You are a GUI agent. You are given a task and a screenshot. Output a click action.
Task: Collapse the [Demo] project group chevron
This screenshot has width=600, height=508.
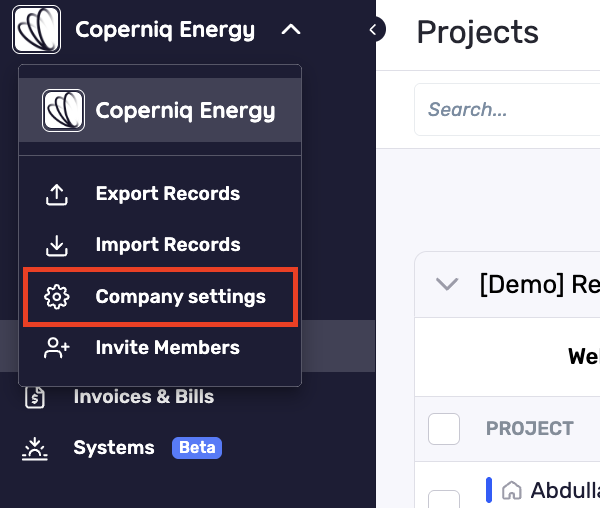tap(447, 284)
